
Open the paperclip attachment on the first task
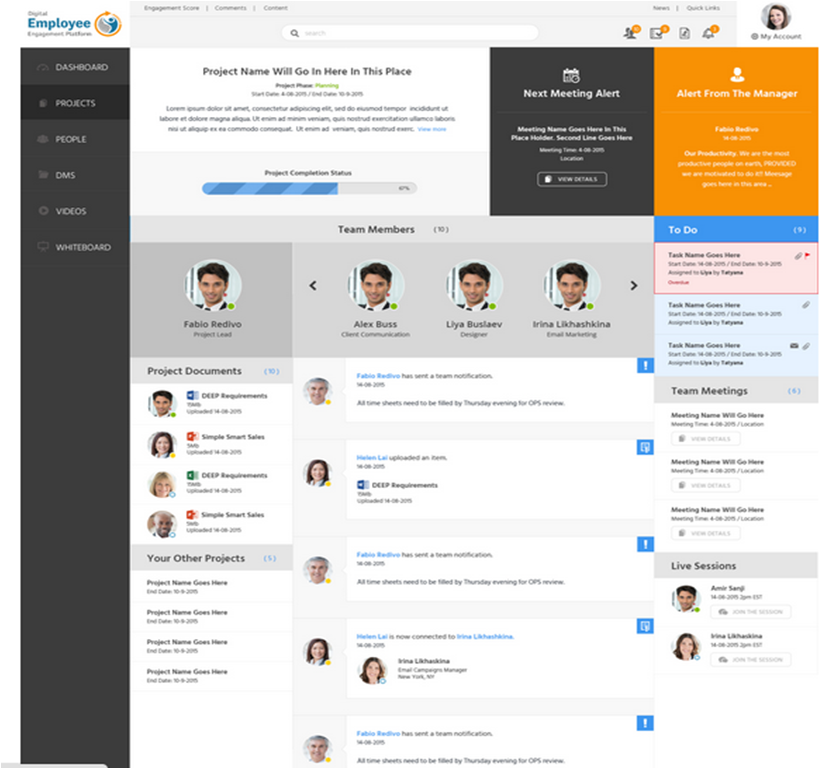coord(798,255)
